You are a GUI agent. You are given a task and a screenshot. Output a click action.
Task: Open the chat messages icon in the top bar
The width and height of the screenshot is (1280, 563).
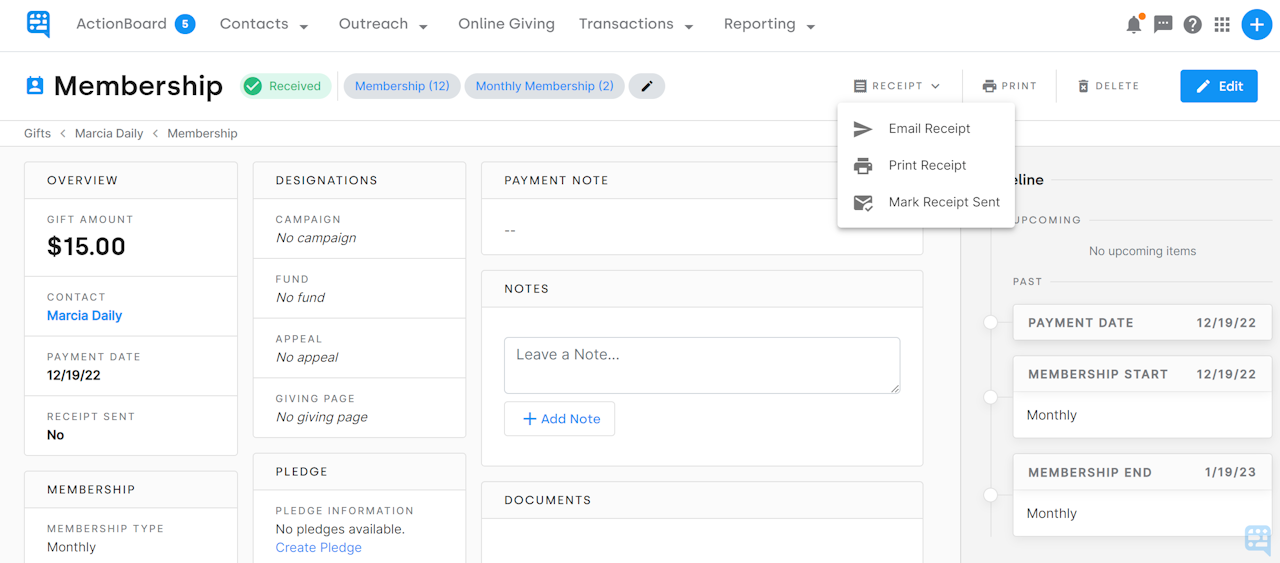coord(1163,24)
